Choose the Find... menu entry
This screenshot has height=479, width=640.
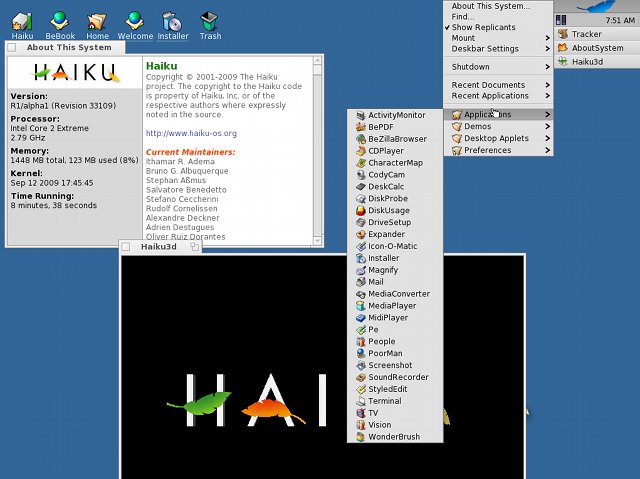click(x=498, y=17)
